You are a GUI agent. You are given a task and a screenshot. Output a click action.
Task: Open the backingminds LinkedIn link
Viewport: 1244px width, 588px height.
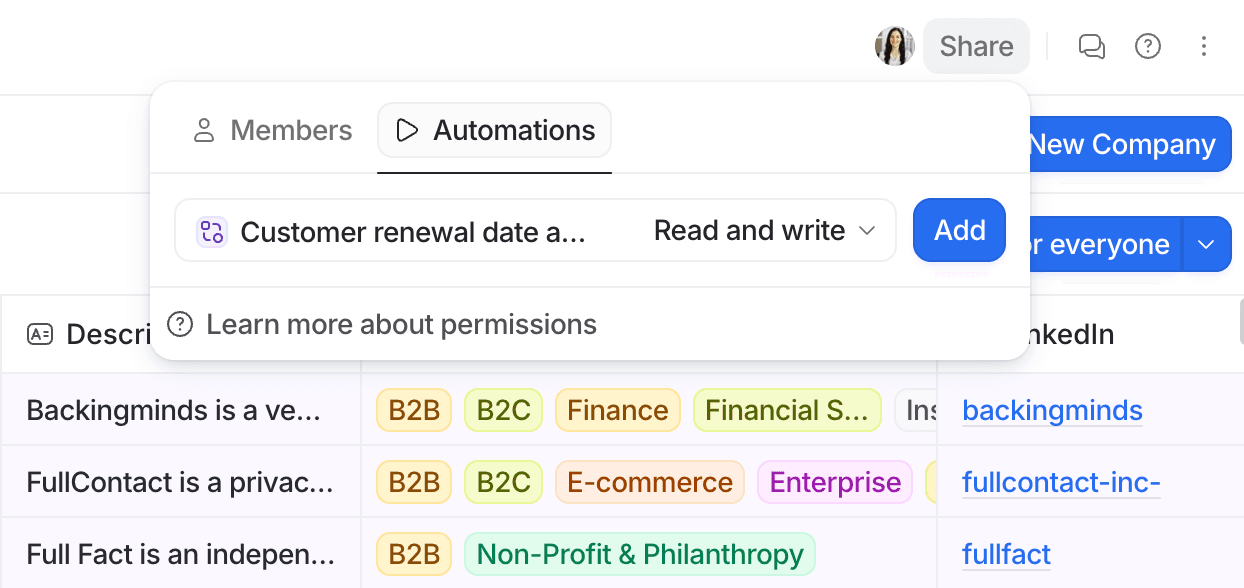tap(1052, 410)
